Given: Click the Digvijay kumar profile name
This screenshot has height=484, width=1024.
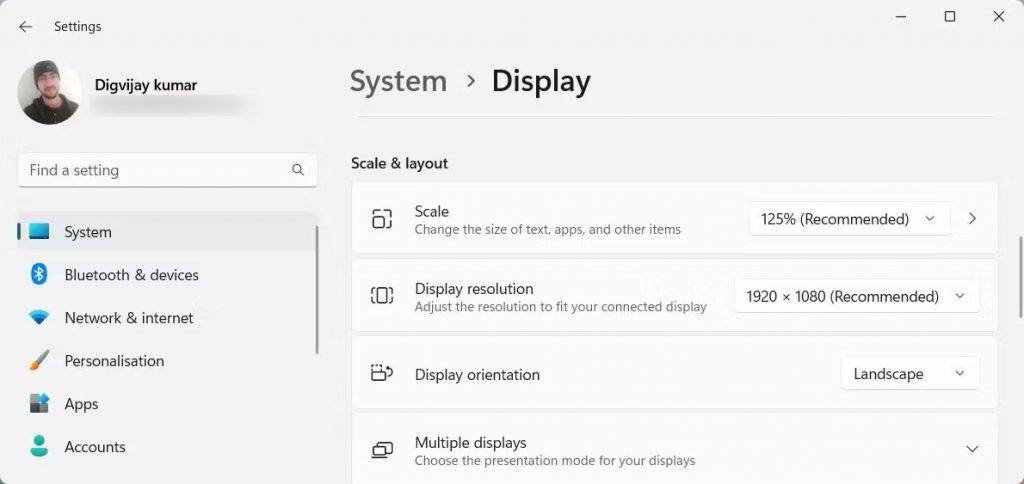Looking at the screenshot, I should point(146,85).
